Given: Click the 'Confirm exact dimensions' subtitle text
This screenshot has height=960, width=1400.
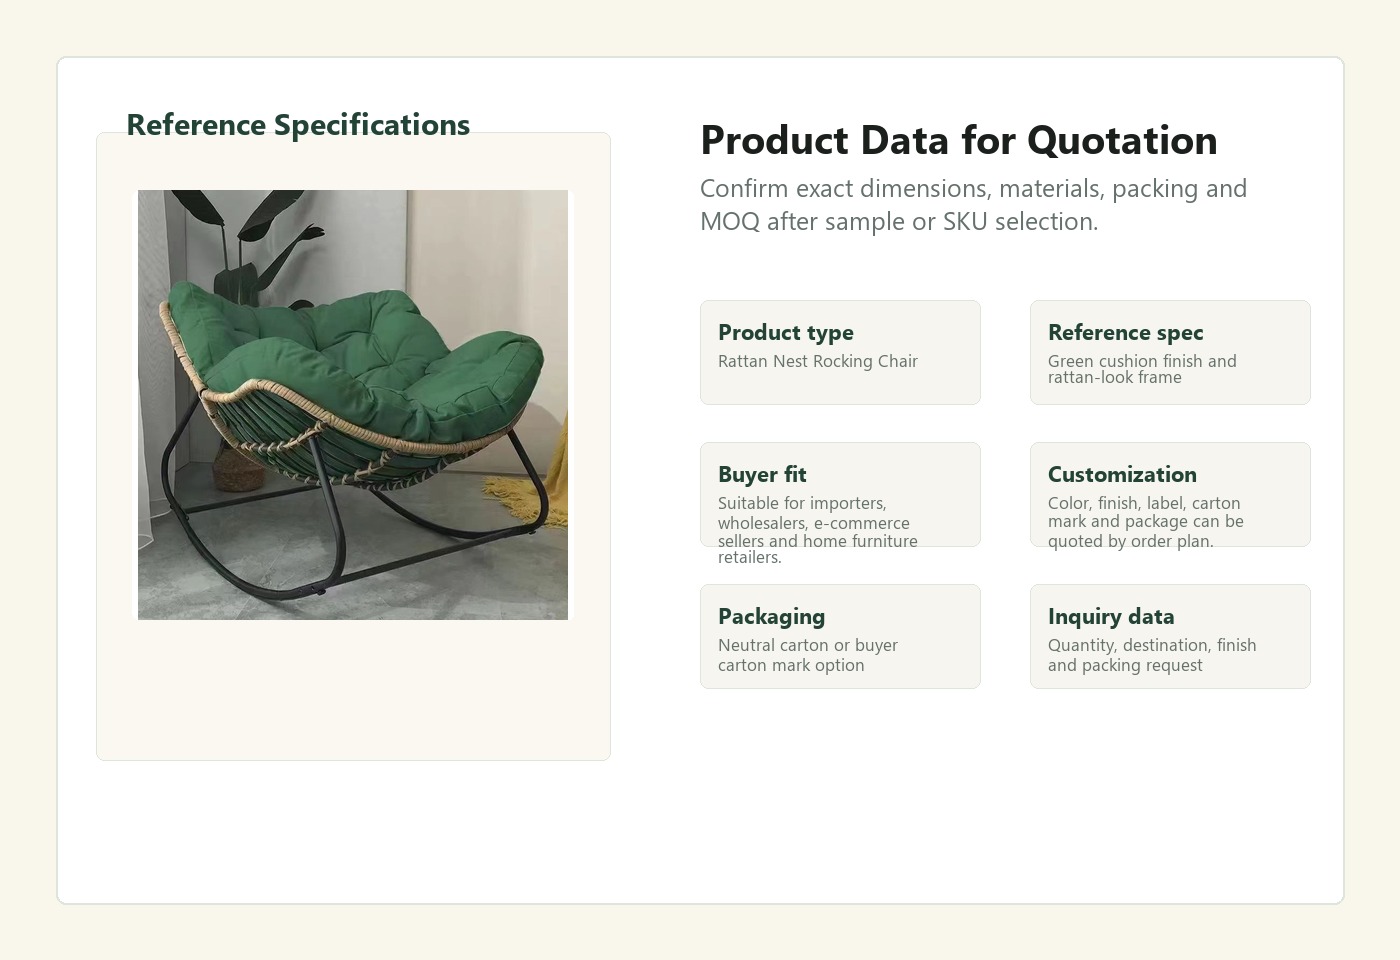Looking at the screenshot, I should 973,205.
